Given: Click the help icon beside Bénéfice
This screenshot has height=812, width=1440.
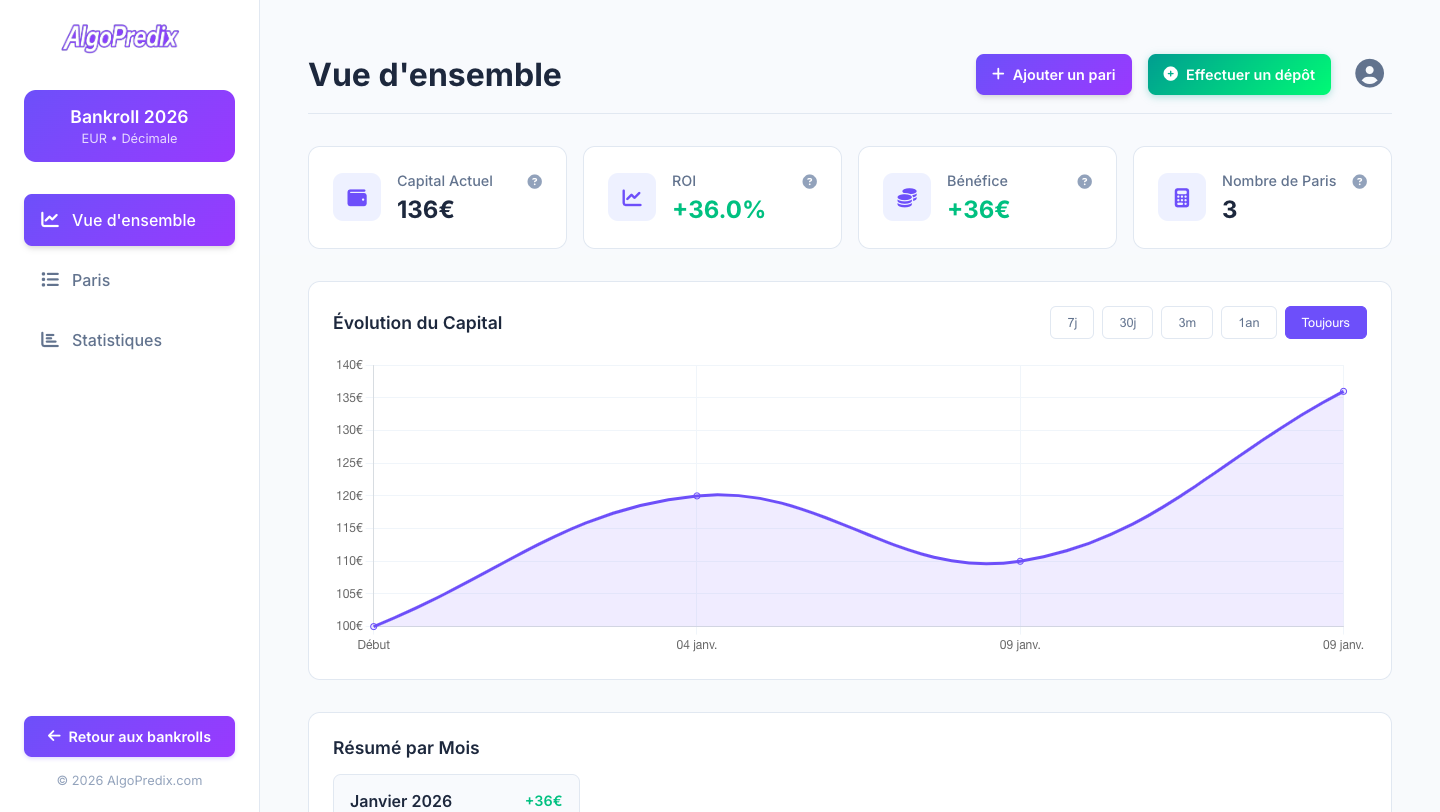Looking at the screenshot, I should 1085,182.
